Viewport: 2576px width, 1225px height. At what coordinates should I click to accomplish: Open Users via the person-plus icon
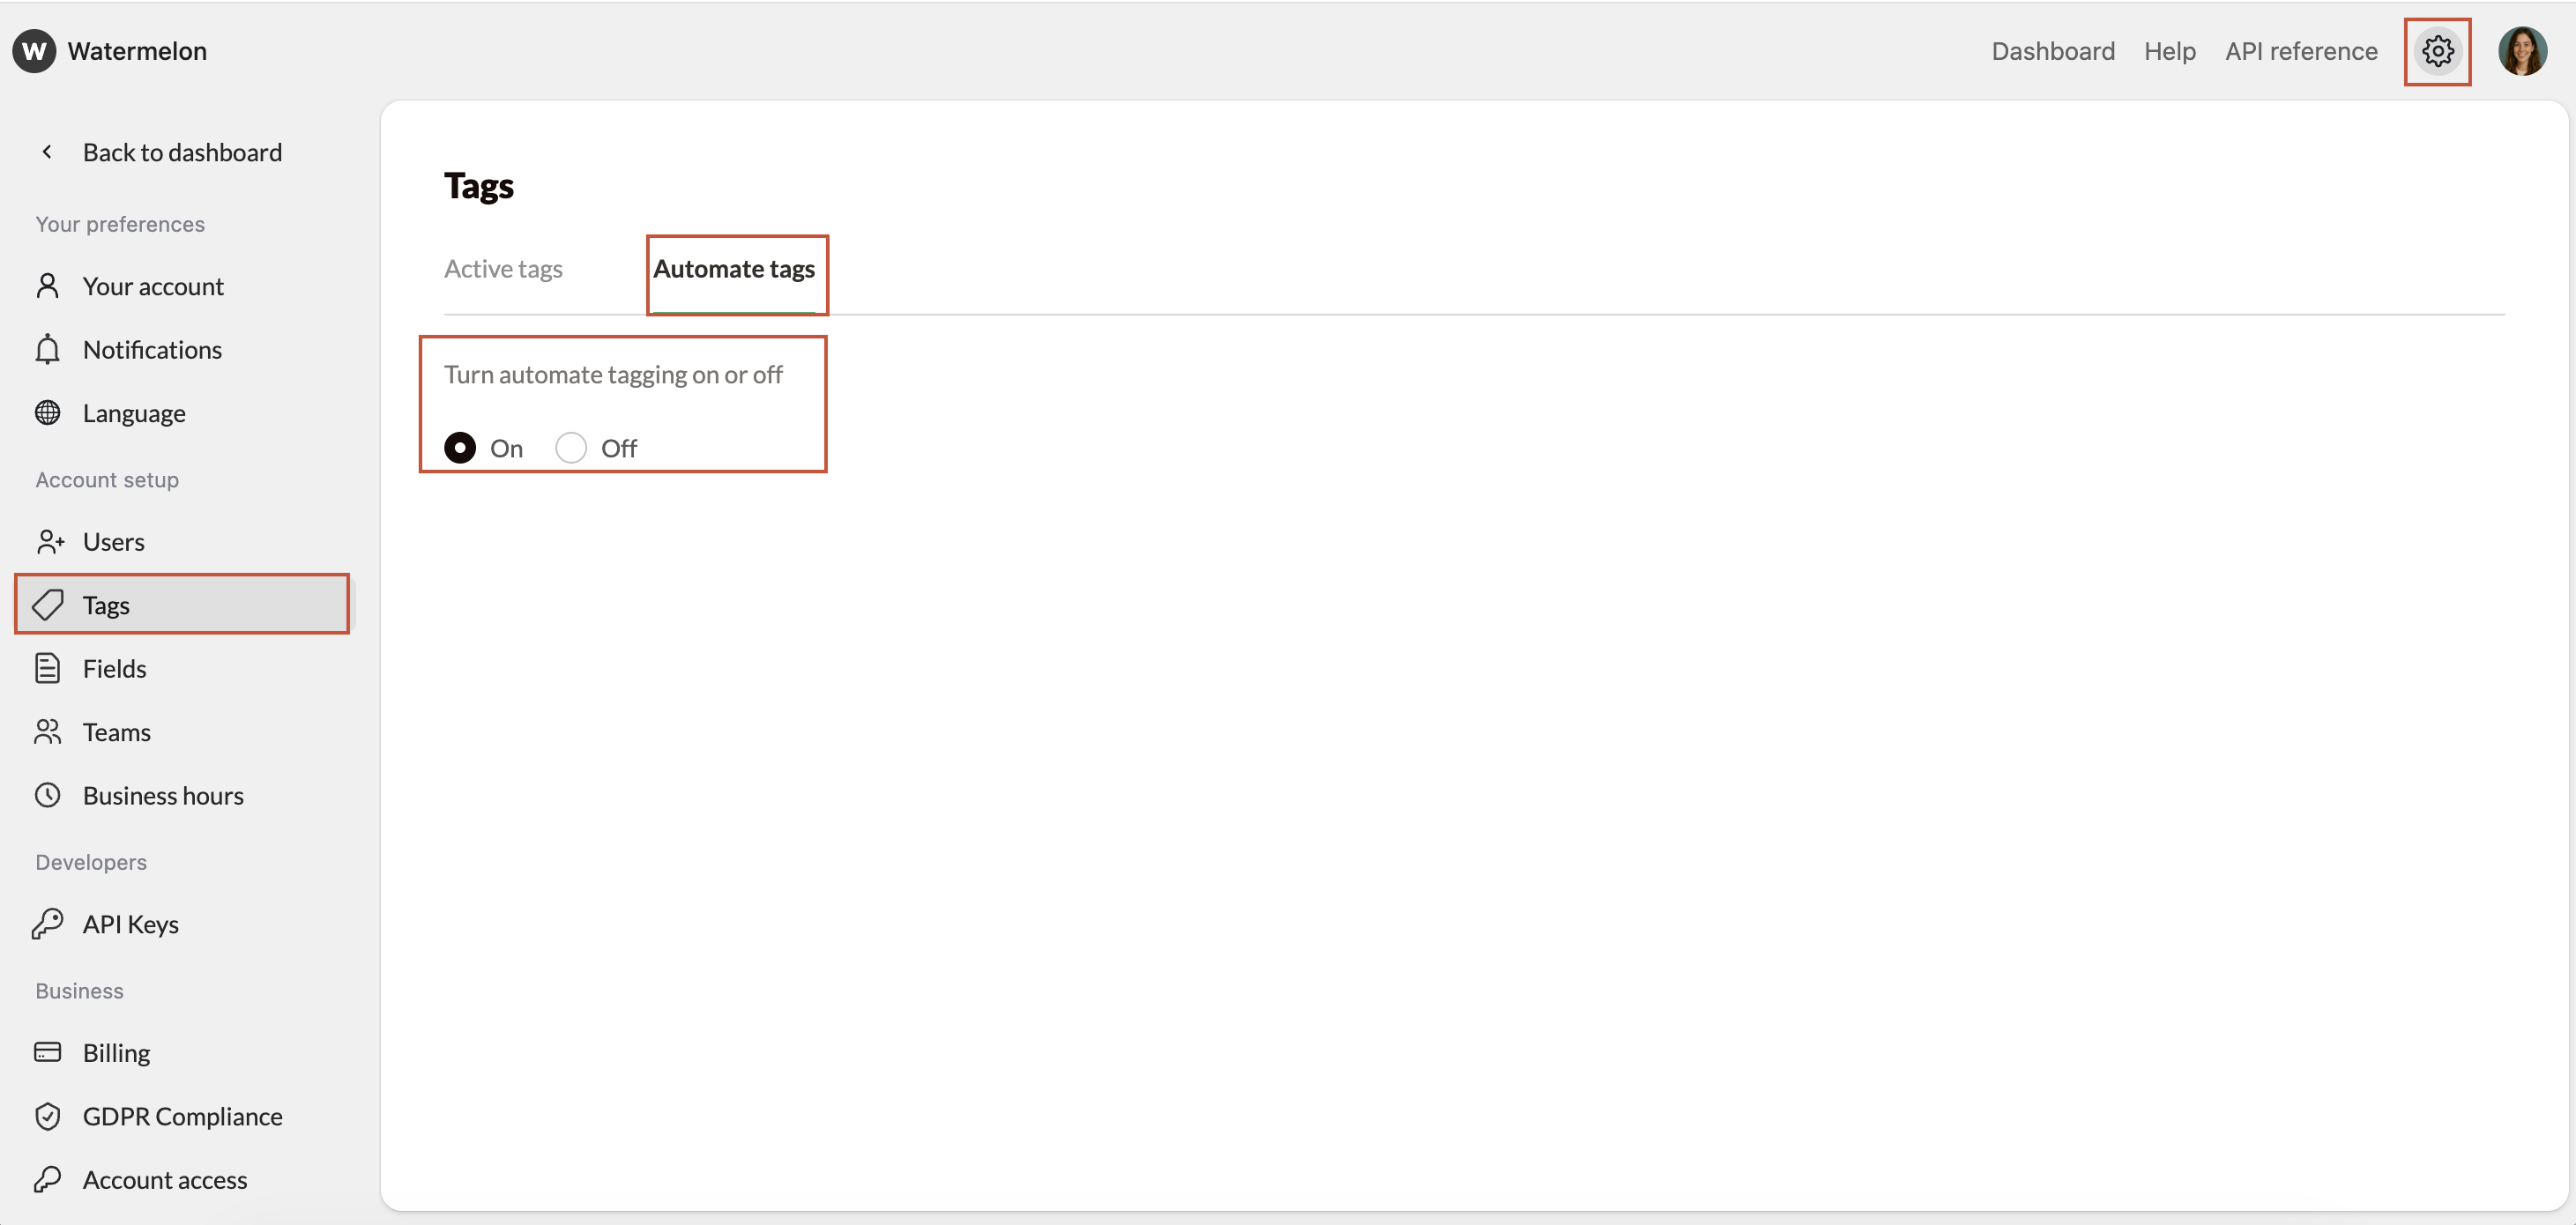tap(49, 541)
